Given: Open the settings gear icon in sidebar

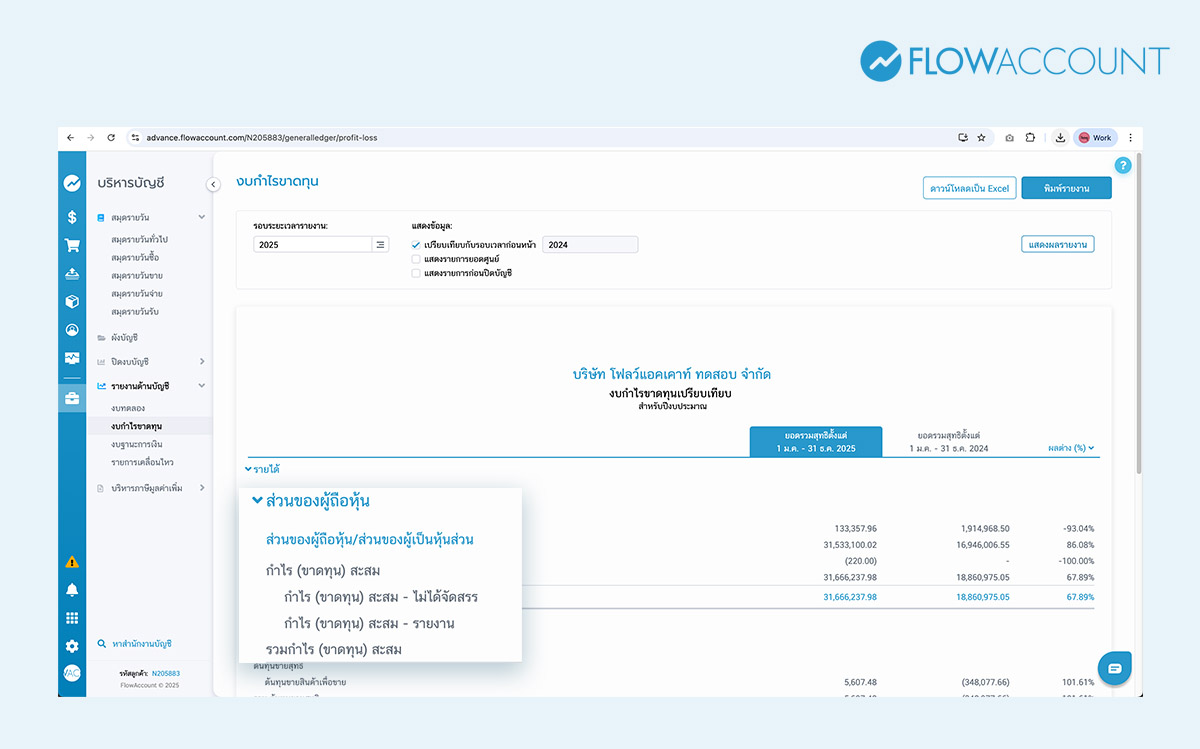Looking at the screenshot, I should click(x=72, y=646).
